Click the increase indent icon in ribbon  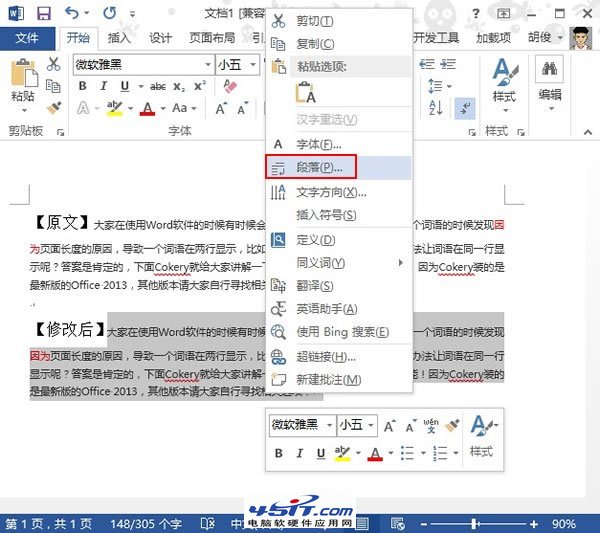click(448, 64)
